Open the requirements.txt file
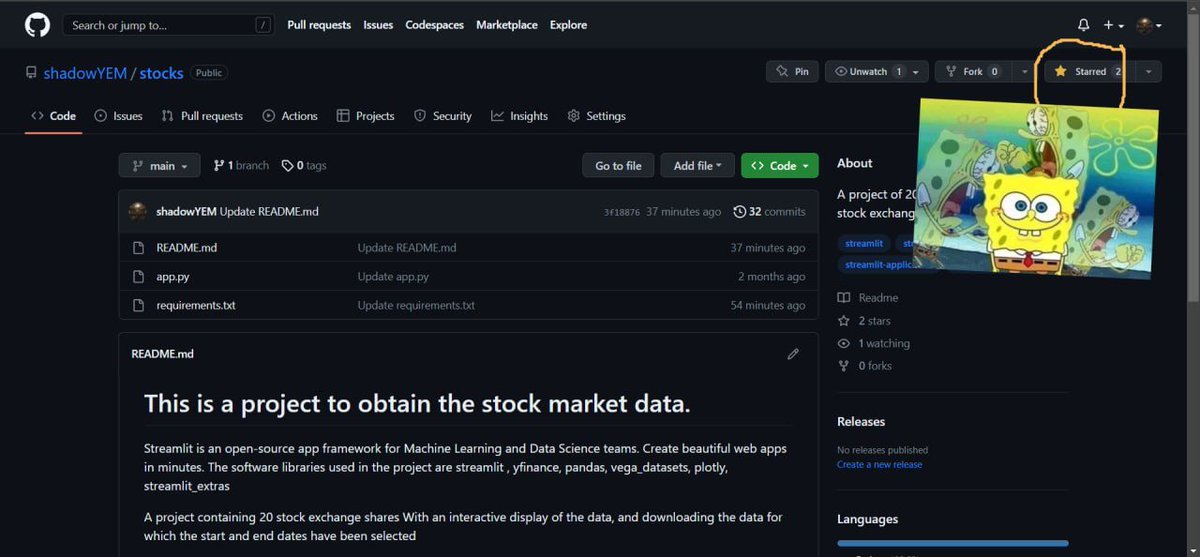This screenshot has height=557, width=1200. [x=196, y=305]
